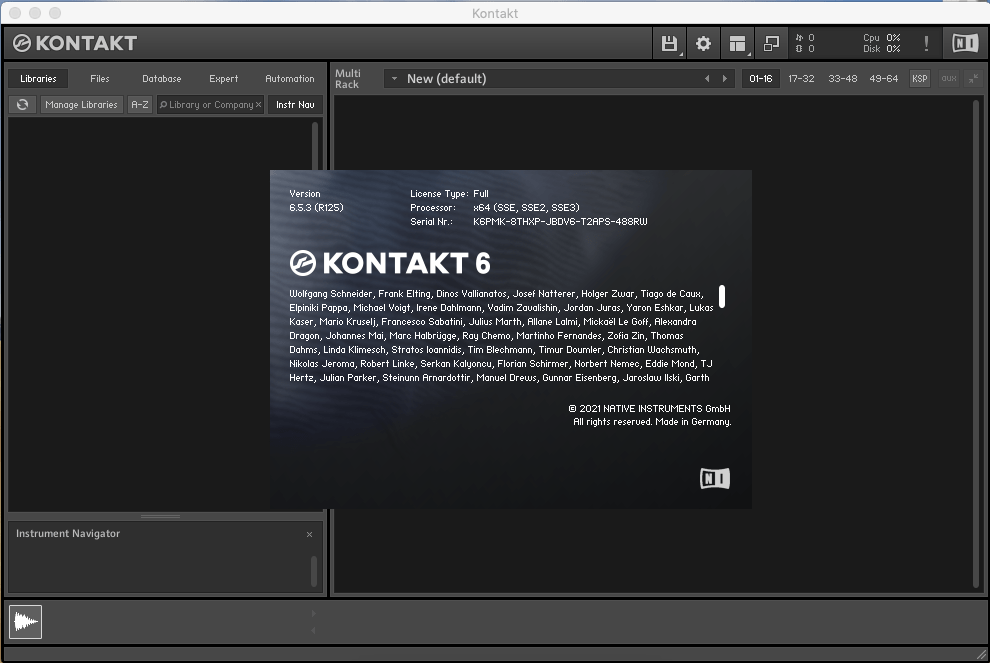Open the Files tab
This screenshot has height=663, width=990.
(100, 79)
